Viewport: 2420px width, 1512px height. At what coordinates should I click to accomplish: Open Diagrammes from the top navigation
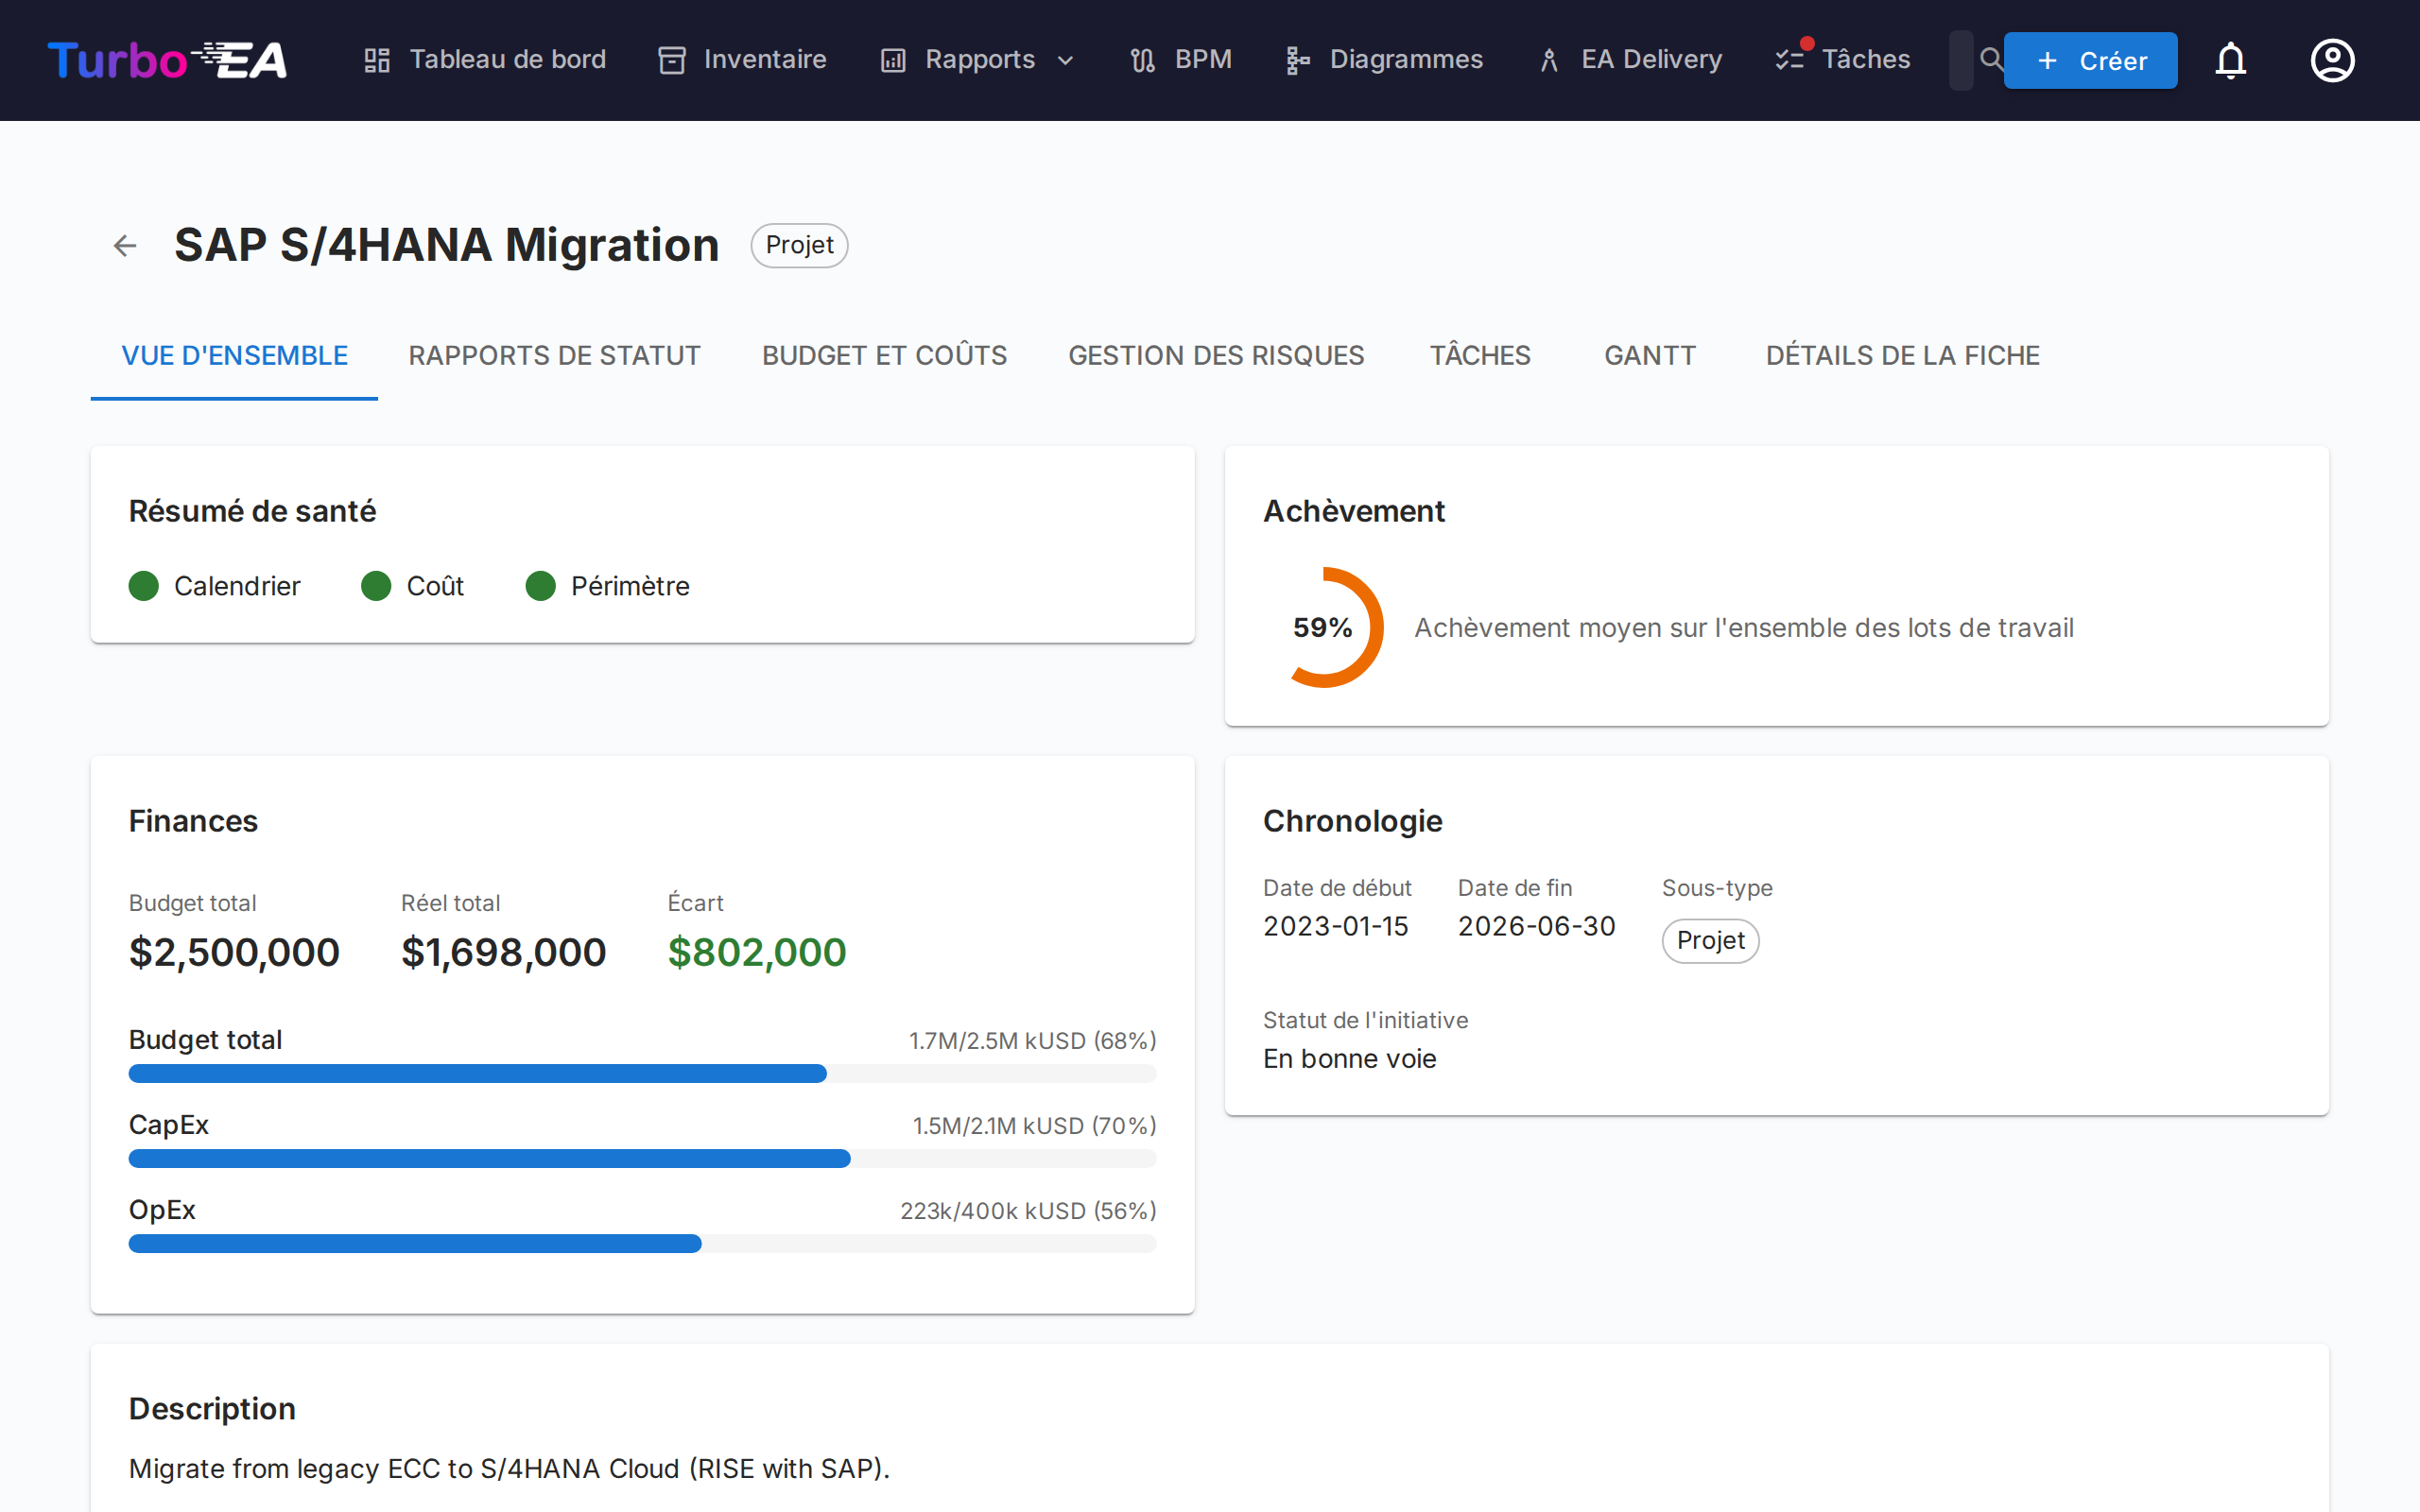click(x=1384, y=60)
